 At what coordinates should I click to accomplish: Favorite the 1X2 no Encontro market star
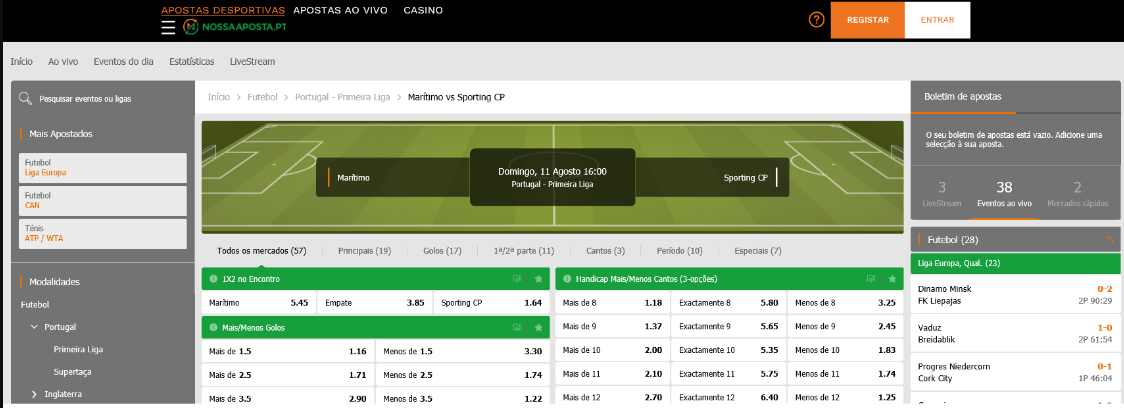tap(538, 278)
